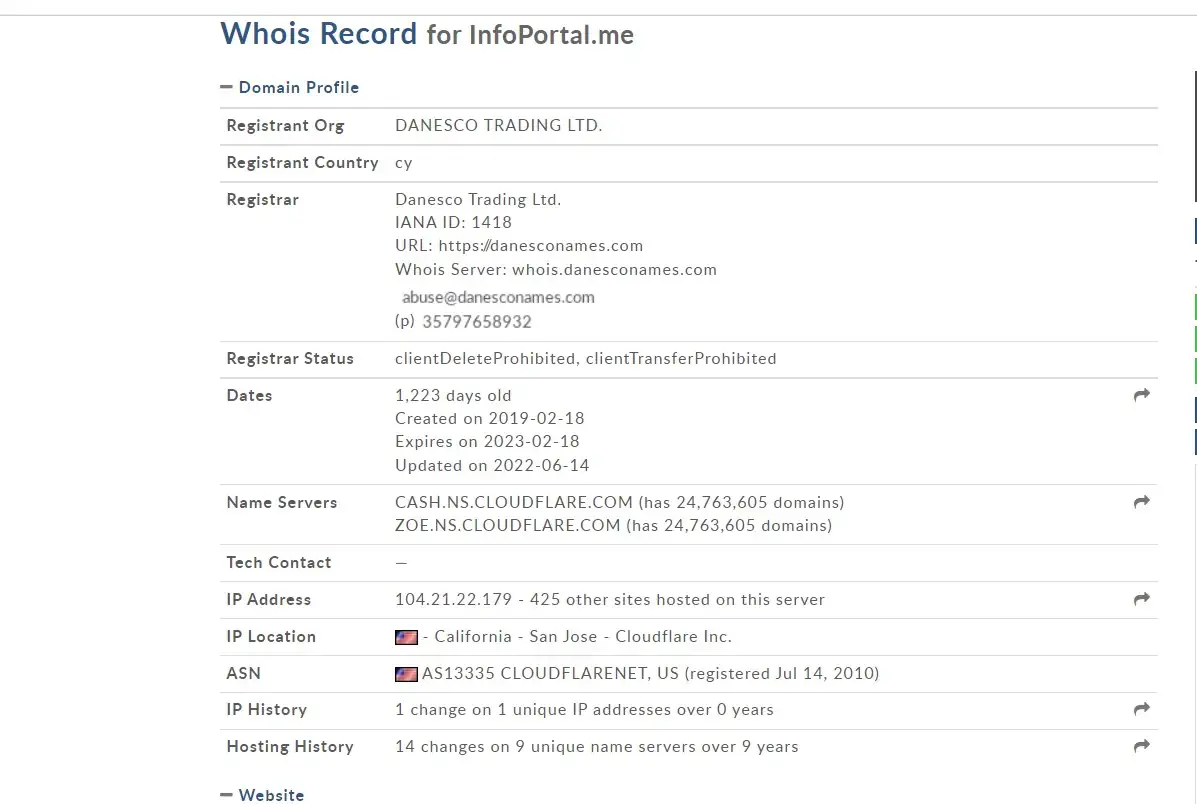Select the registrant country value "cy"
This screenshot has height=804, width=1197.
[404, 163]
